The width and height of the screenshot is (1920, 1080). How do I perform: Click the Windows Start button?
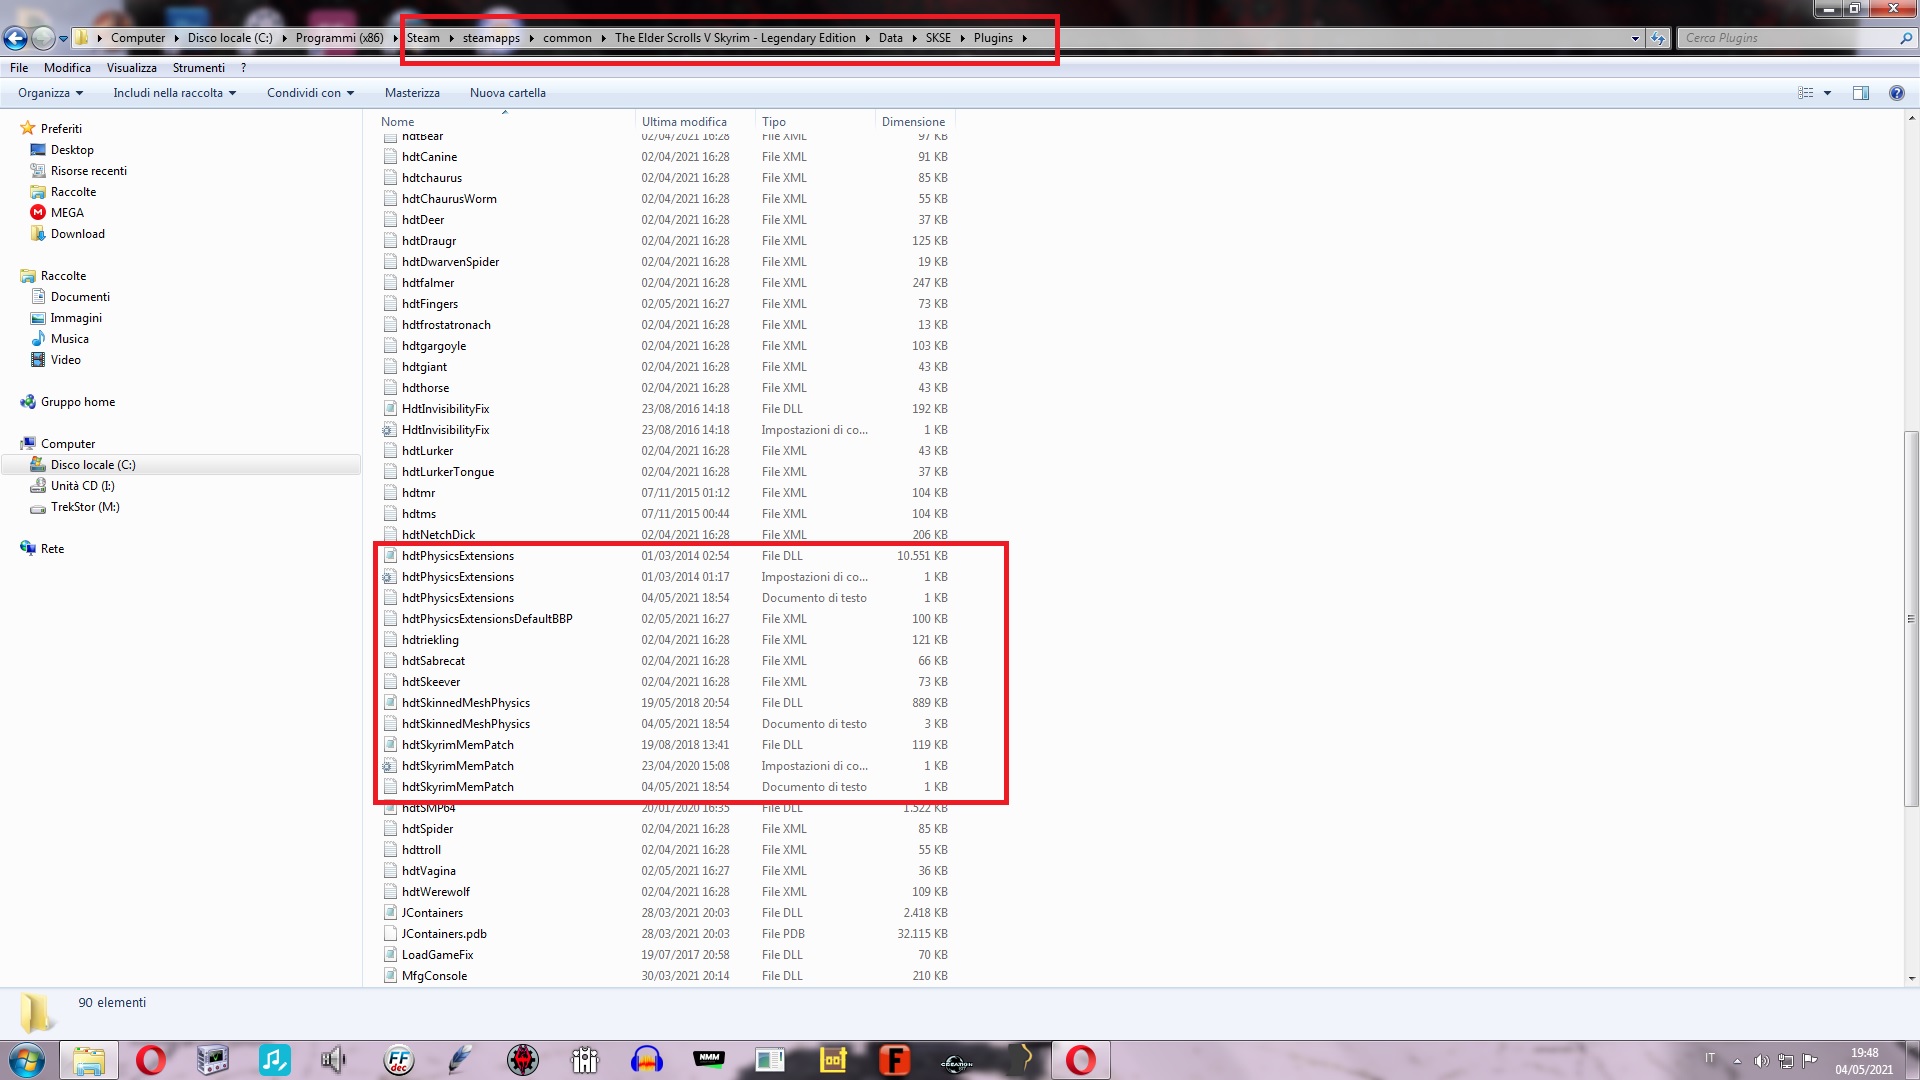pos(27,1060)
